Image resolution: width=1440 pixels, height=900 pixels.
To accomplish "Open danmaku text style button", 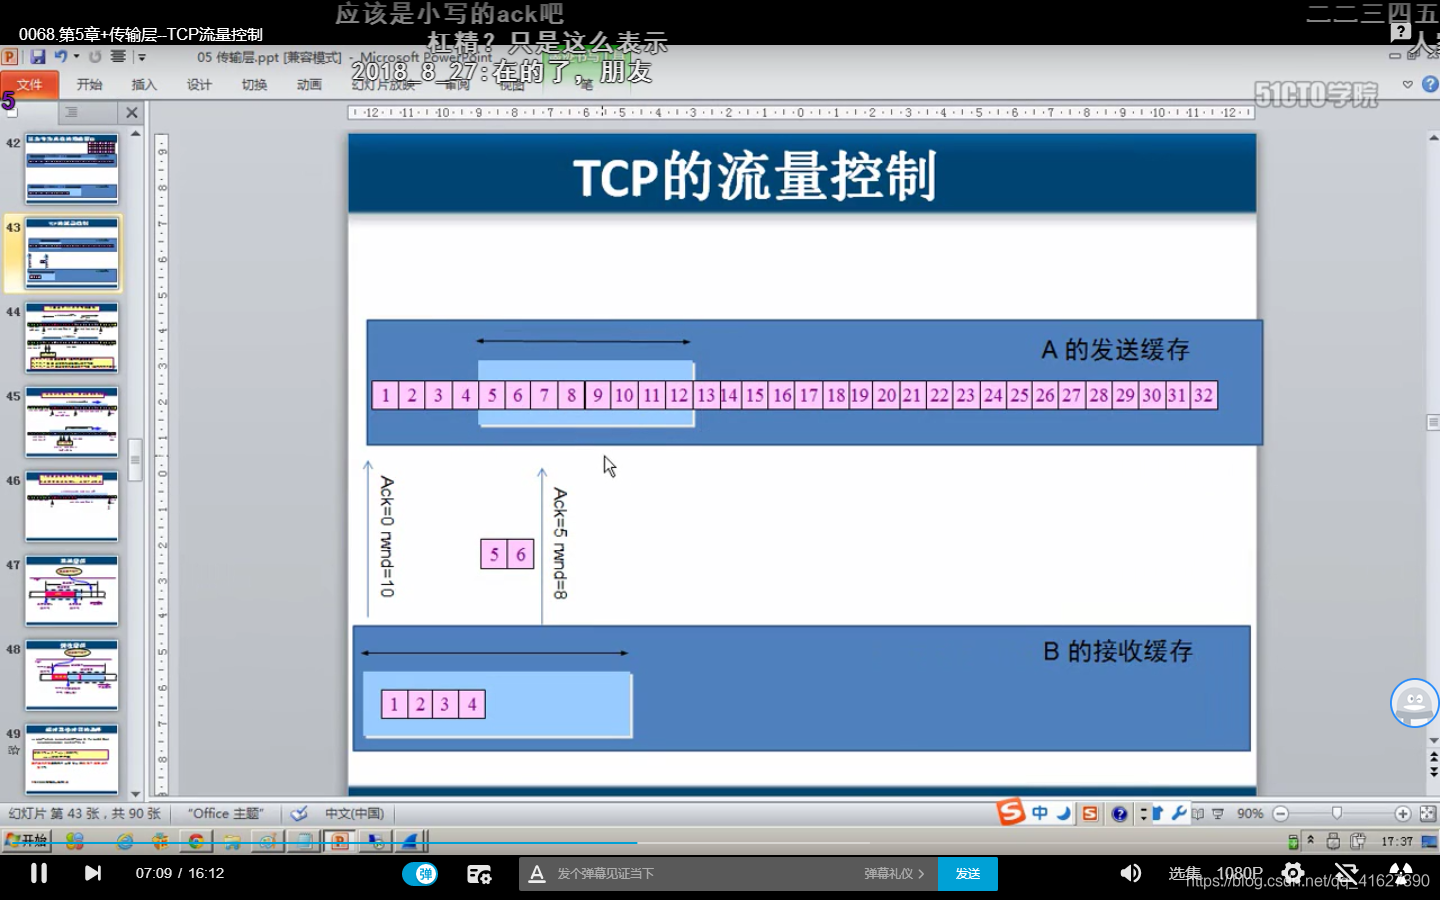I will (x=537, y=874).
